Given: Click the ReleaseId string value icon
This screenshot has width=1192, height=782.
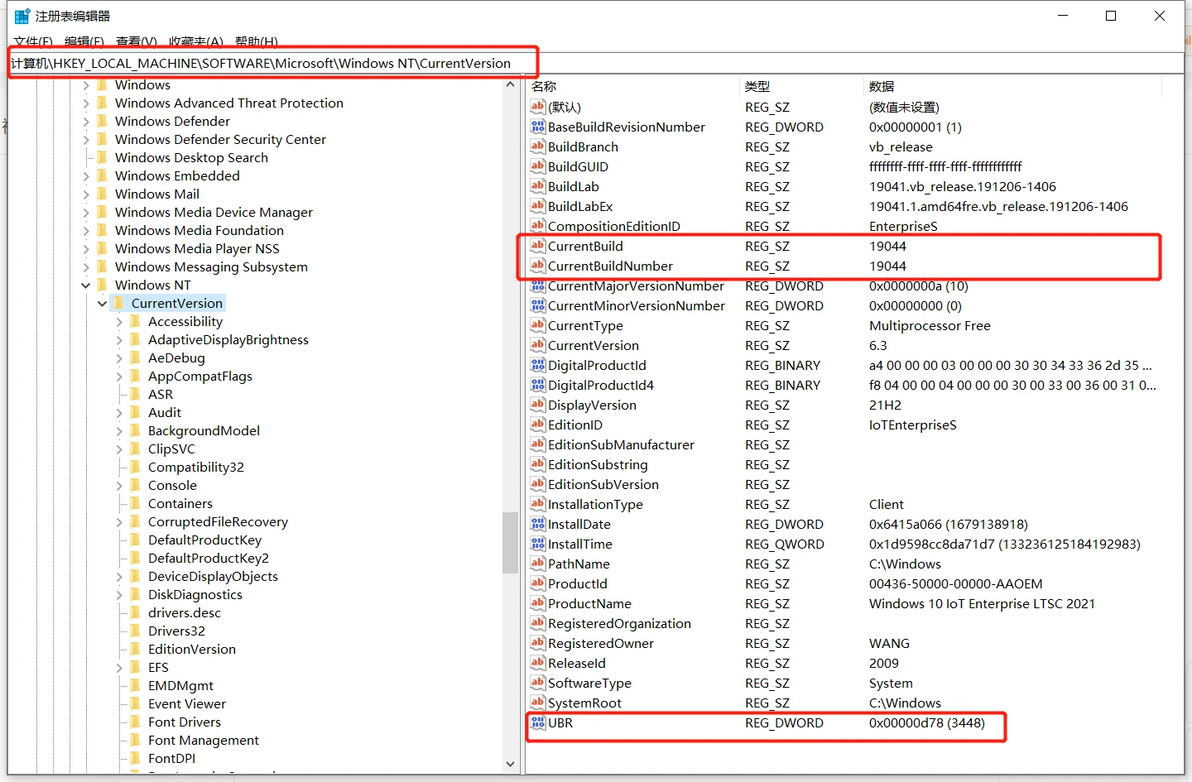Looking at the screenshot, I should point(538,663).
